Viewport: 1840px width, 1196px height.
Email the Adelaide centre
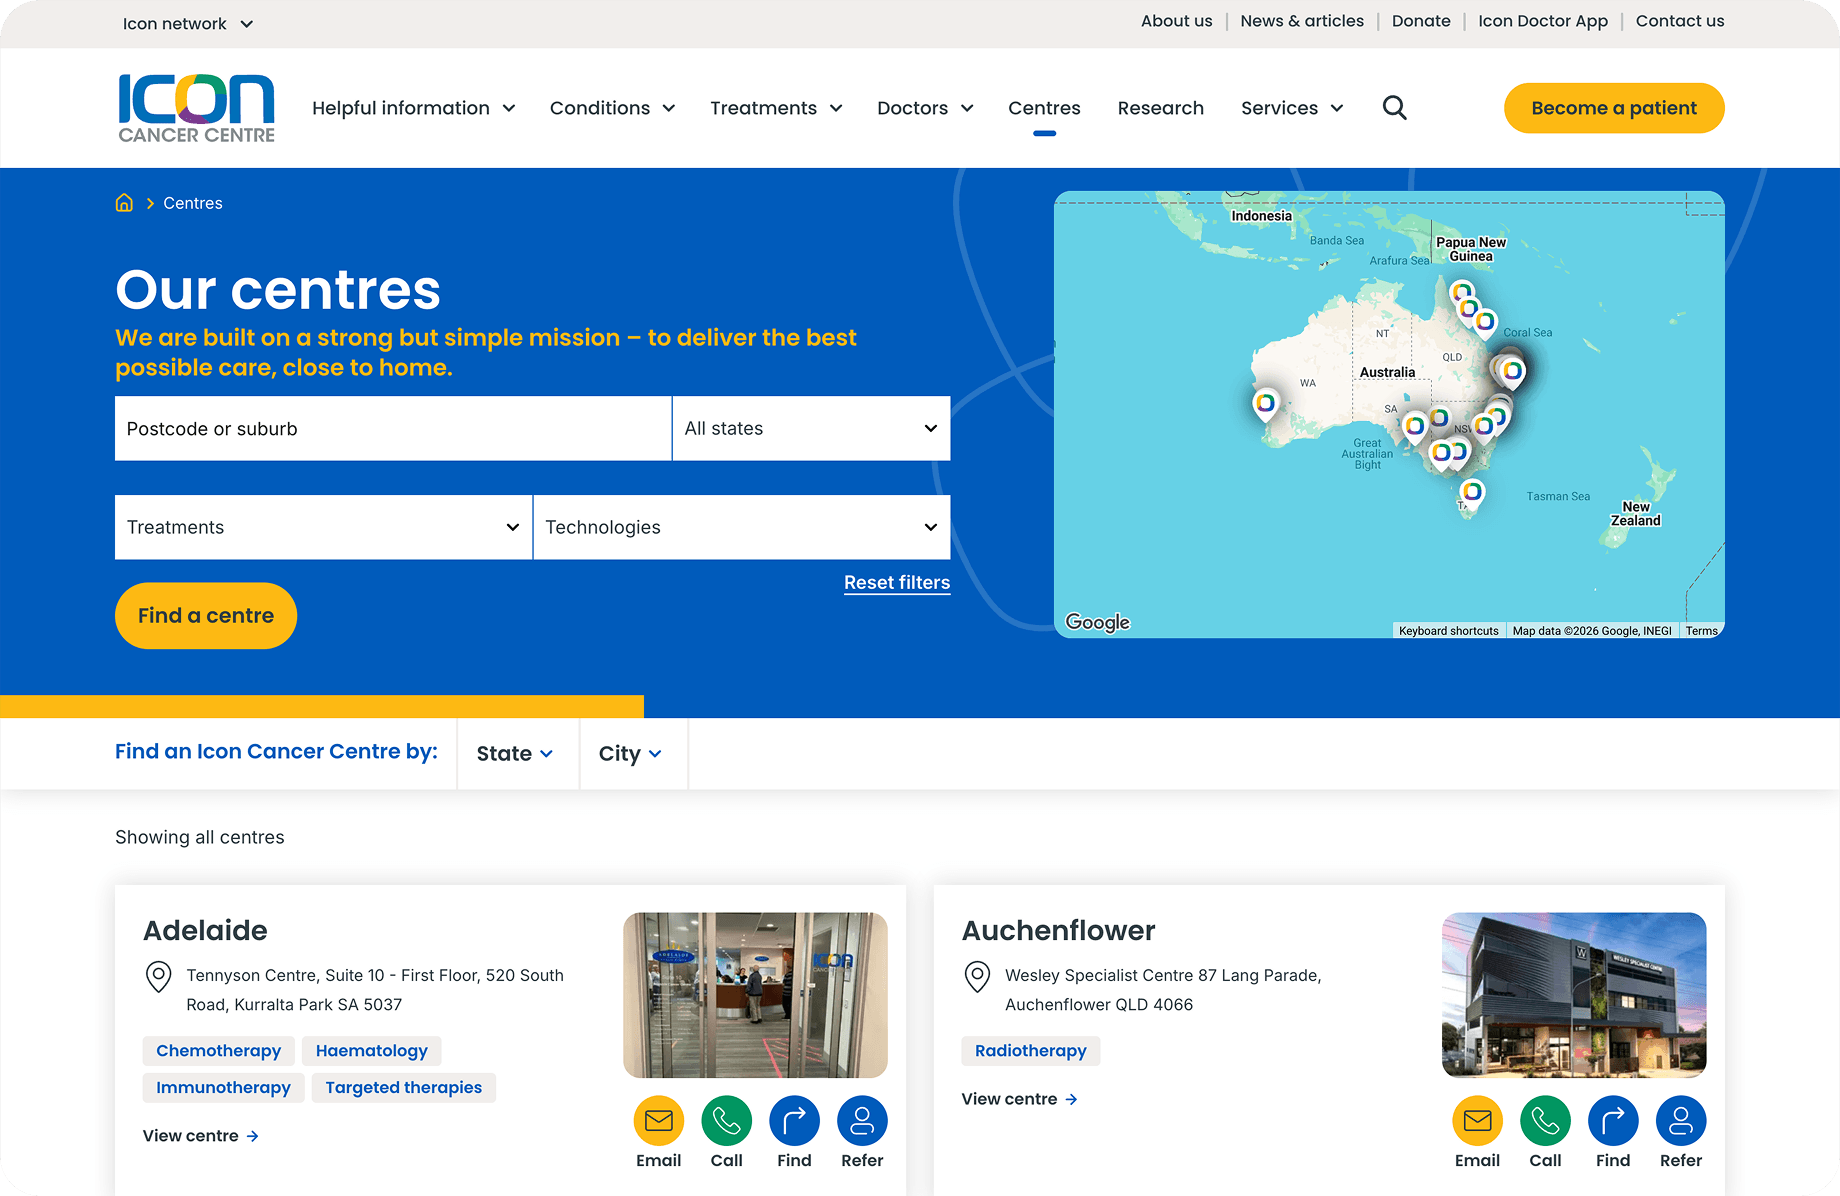[659, 1121]
